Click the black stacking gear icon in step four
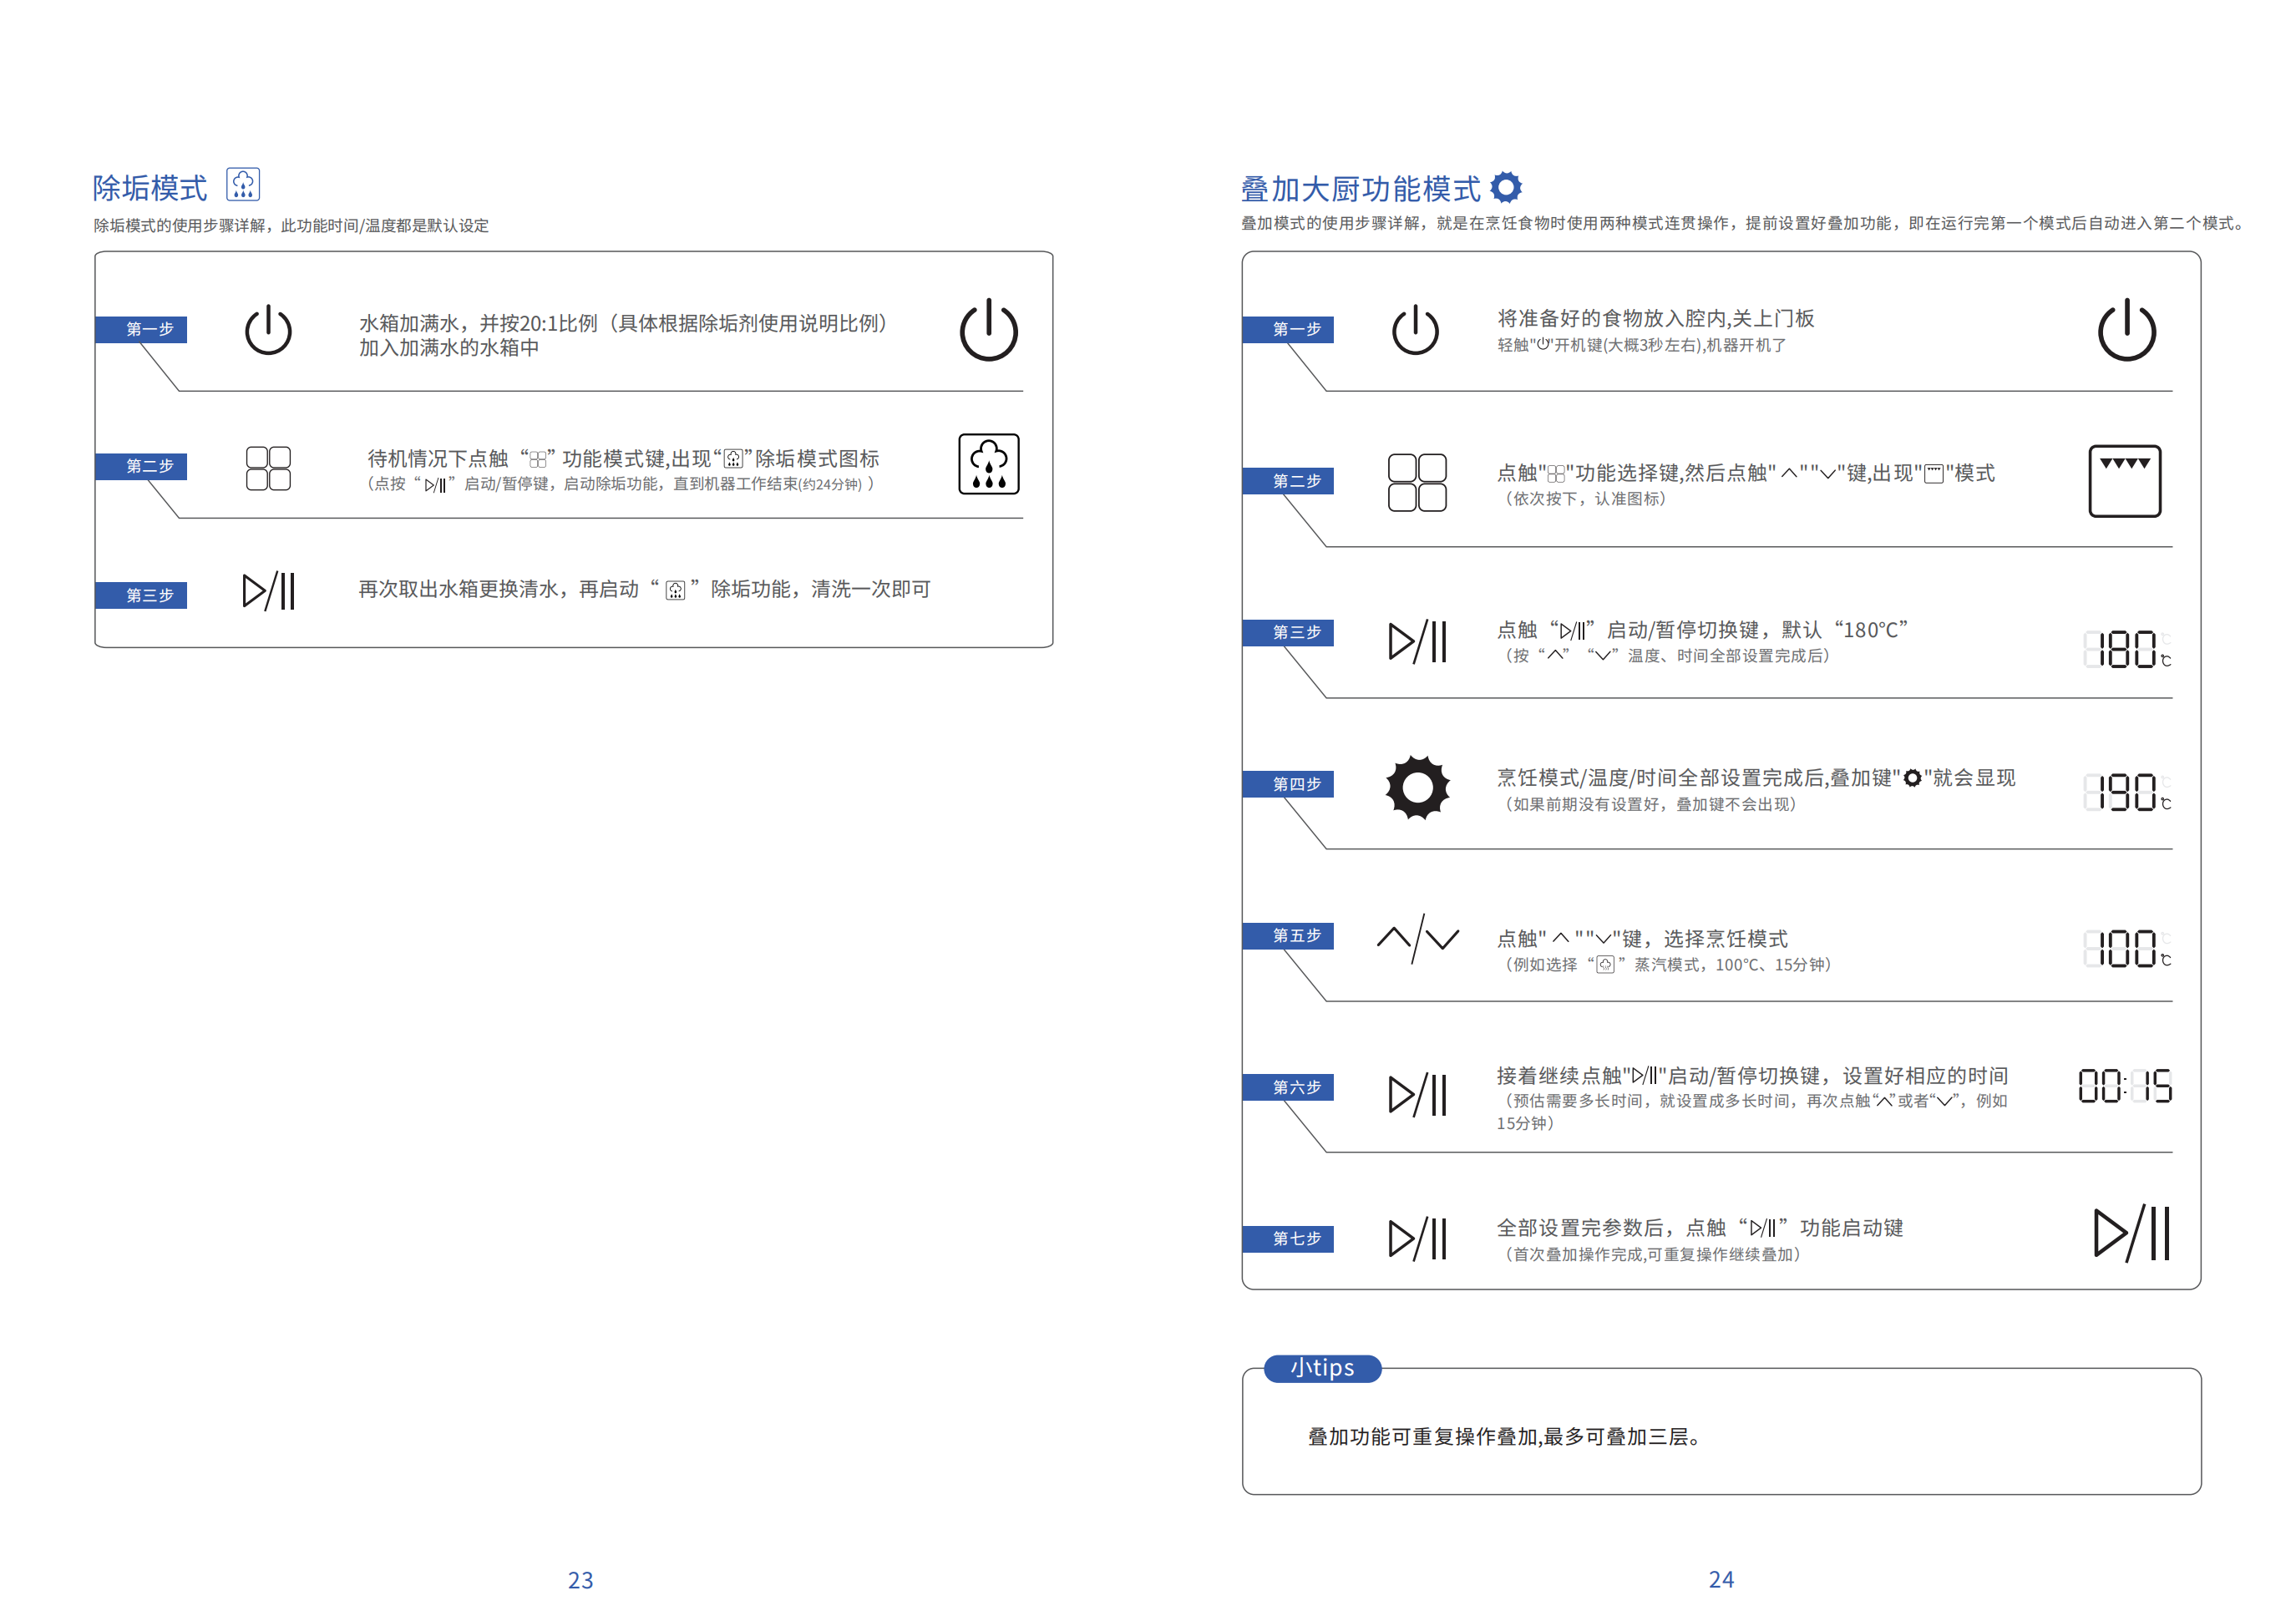Viewport: 2296px width, 1621px height. click(1417, 788)
